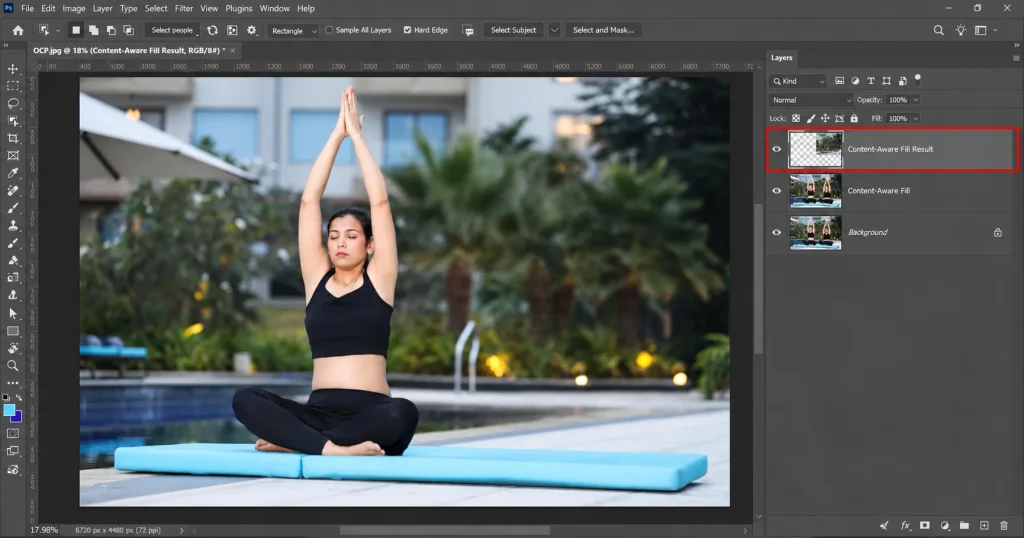Select the Frame tool
Viewport: 1024px width, 538px height.
click(x=12, y=155)
